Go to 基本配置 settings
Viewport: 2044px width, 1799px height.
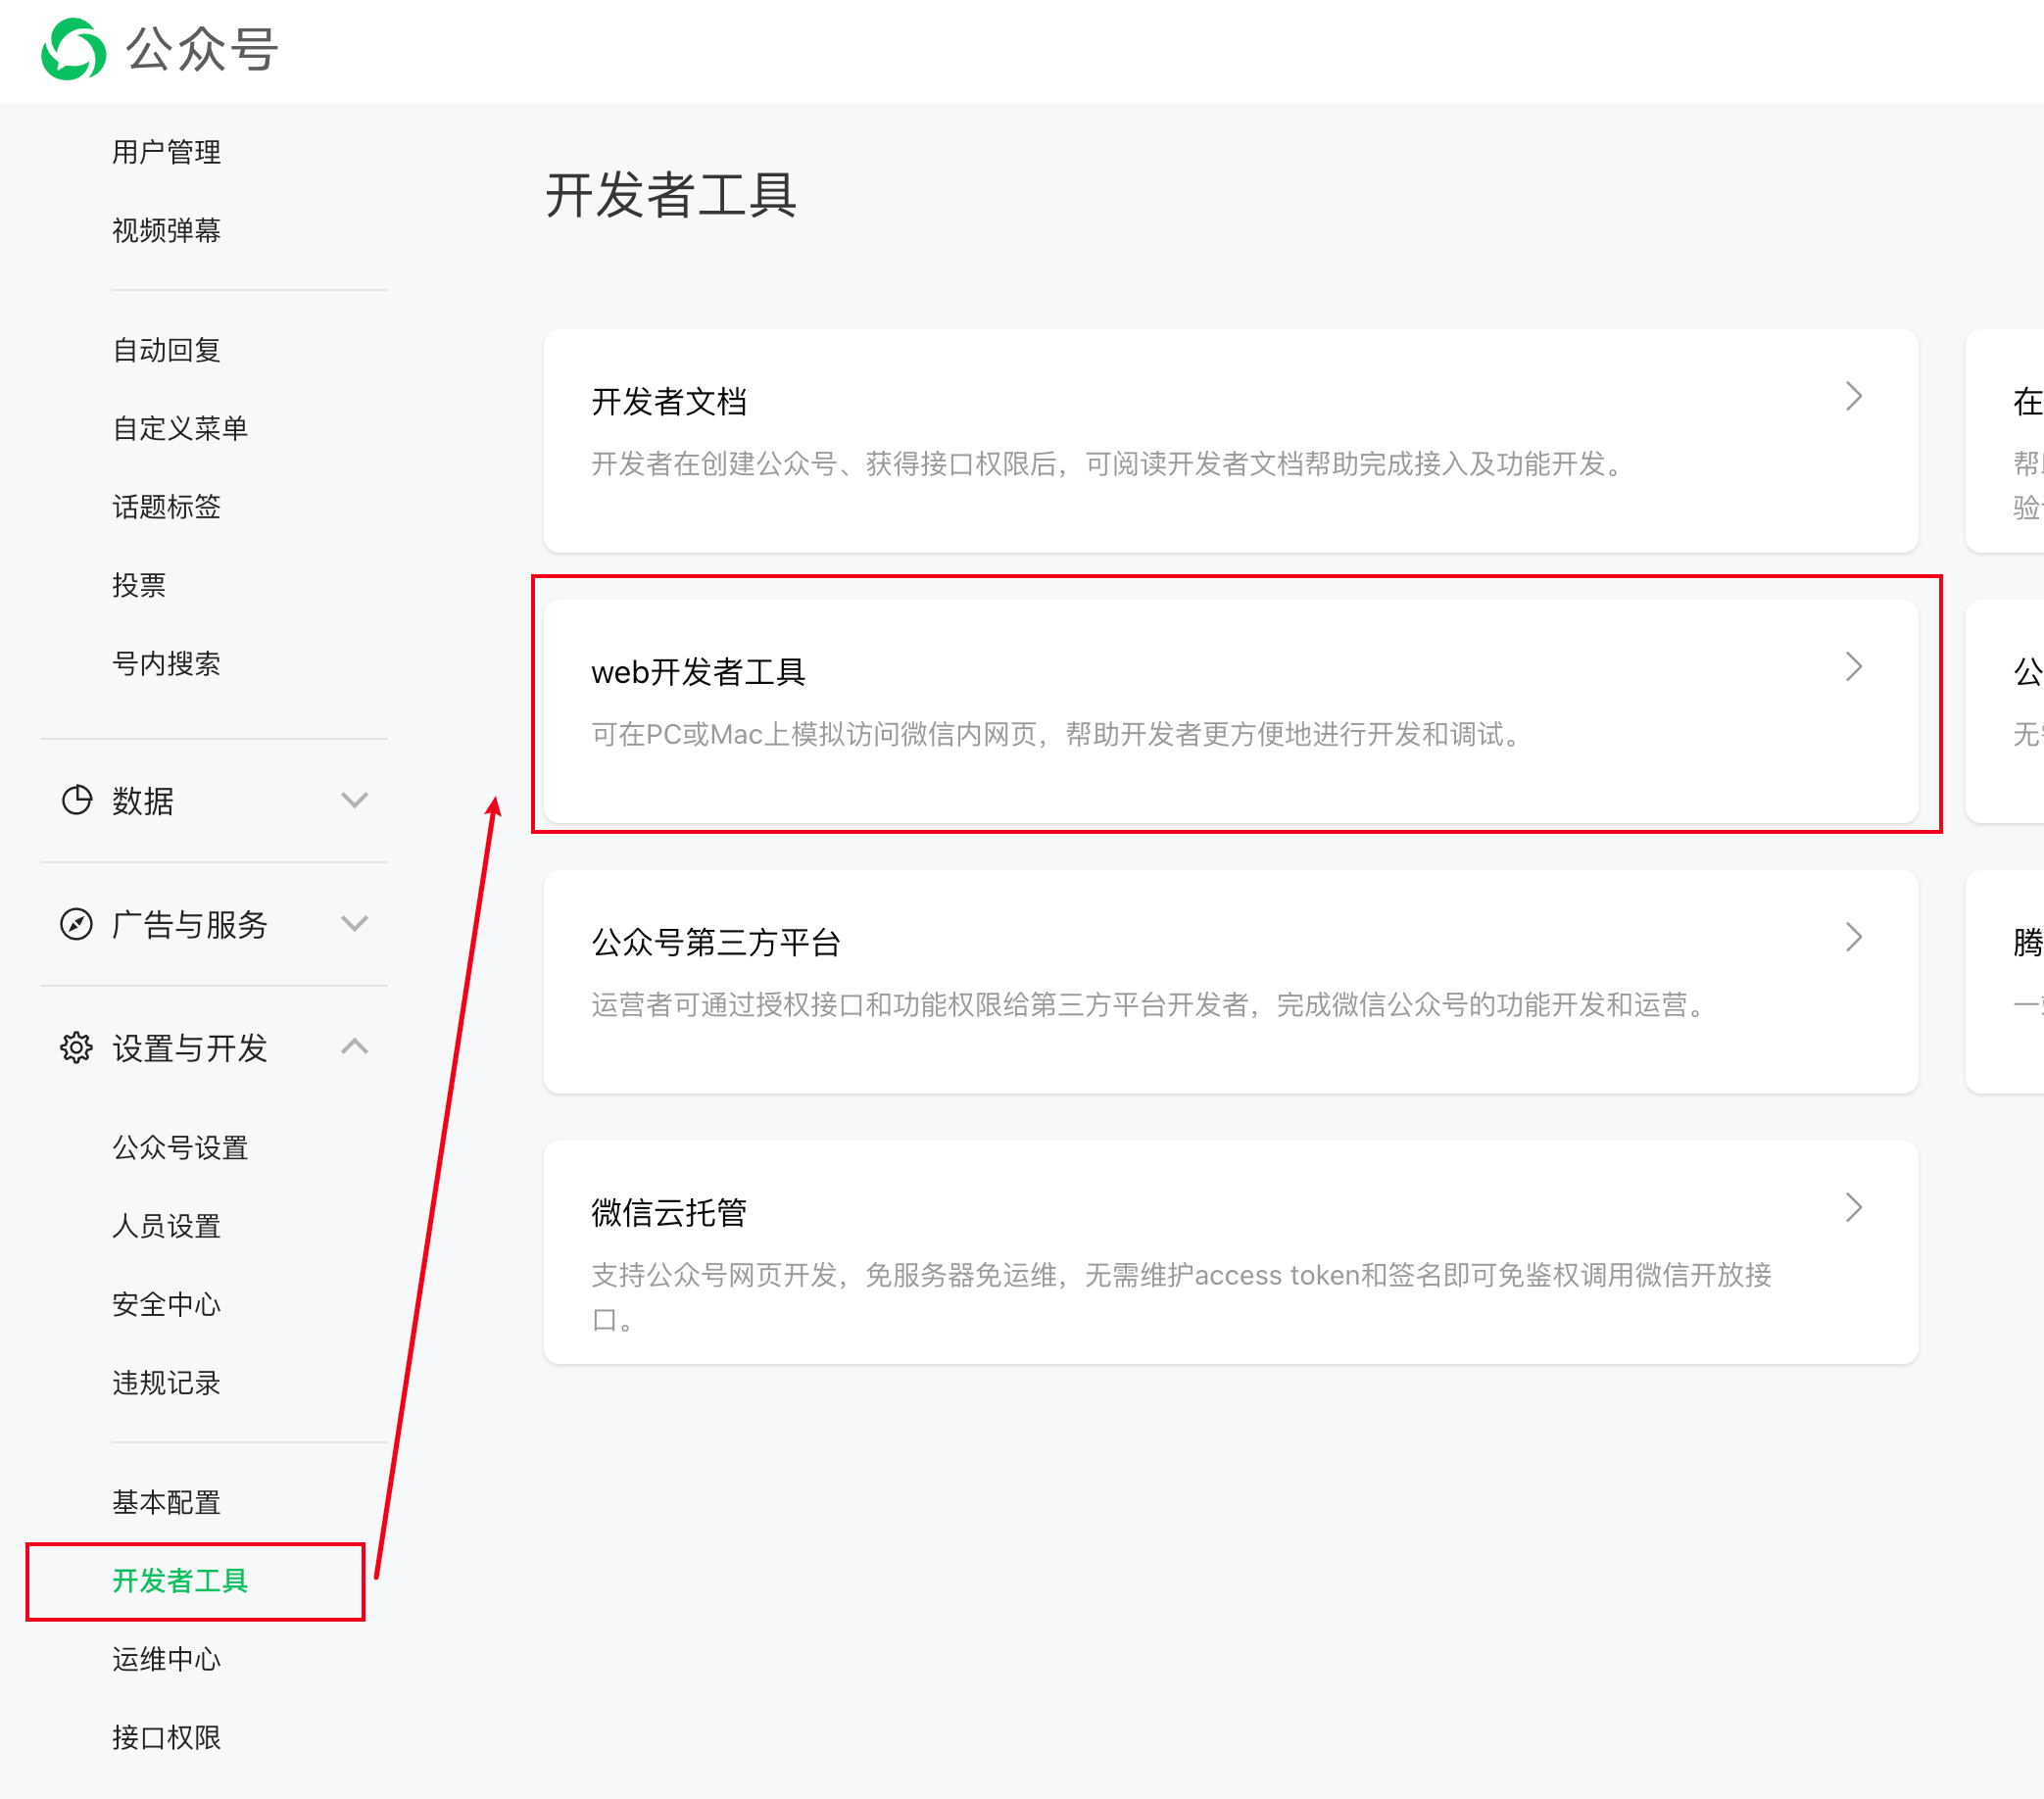tap(166, 1502)
